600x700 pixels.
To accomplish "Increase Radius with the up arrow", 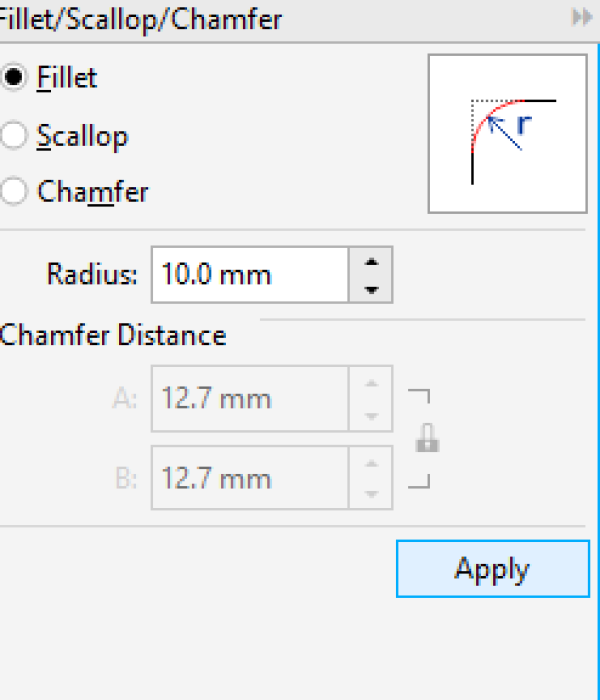I will coord(371,263).
